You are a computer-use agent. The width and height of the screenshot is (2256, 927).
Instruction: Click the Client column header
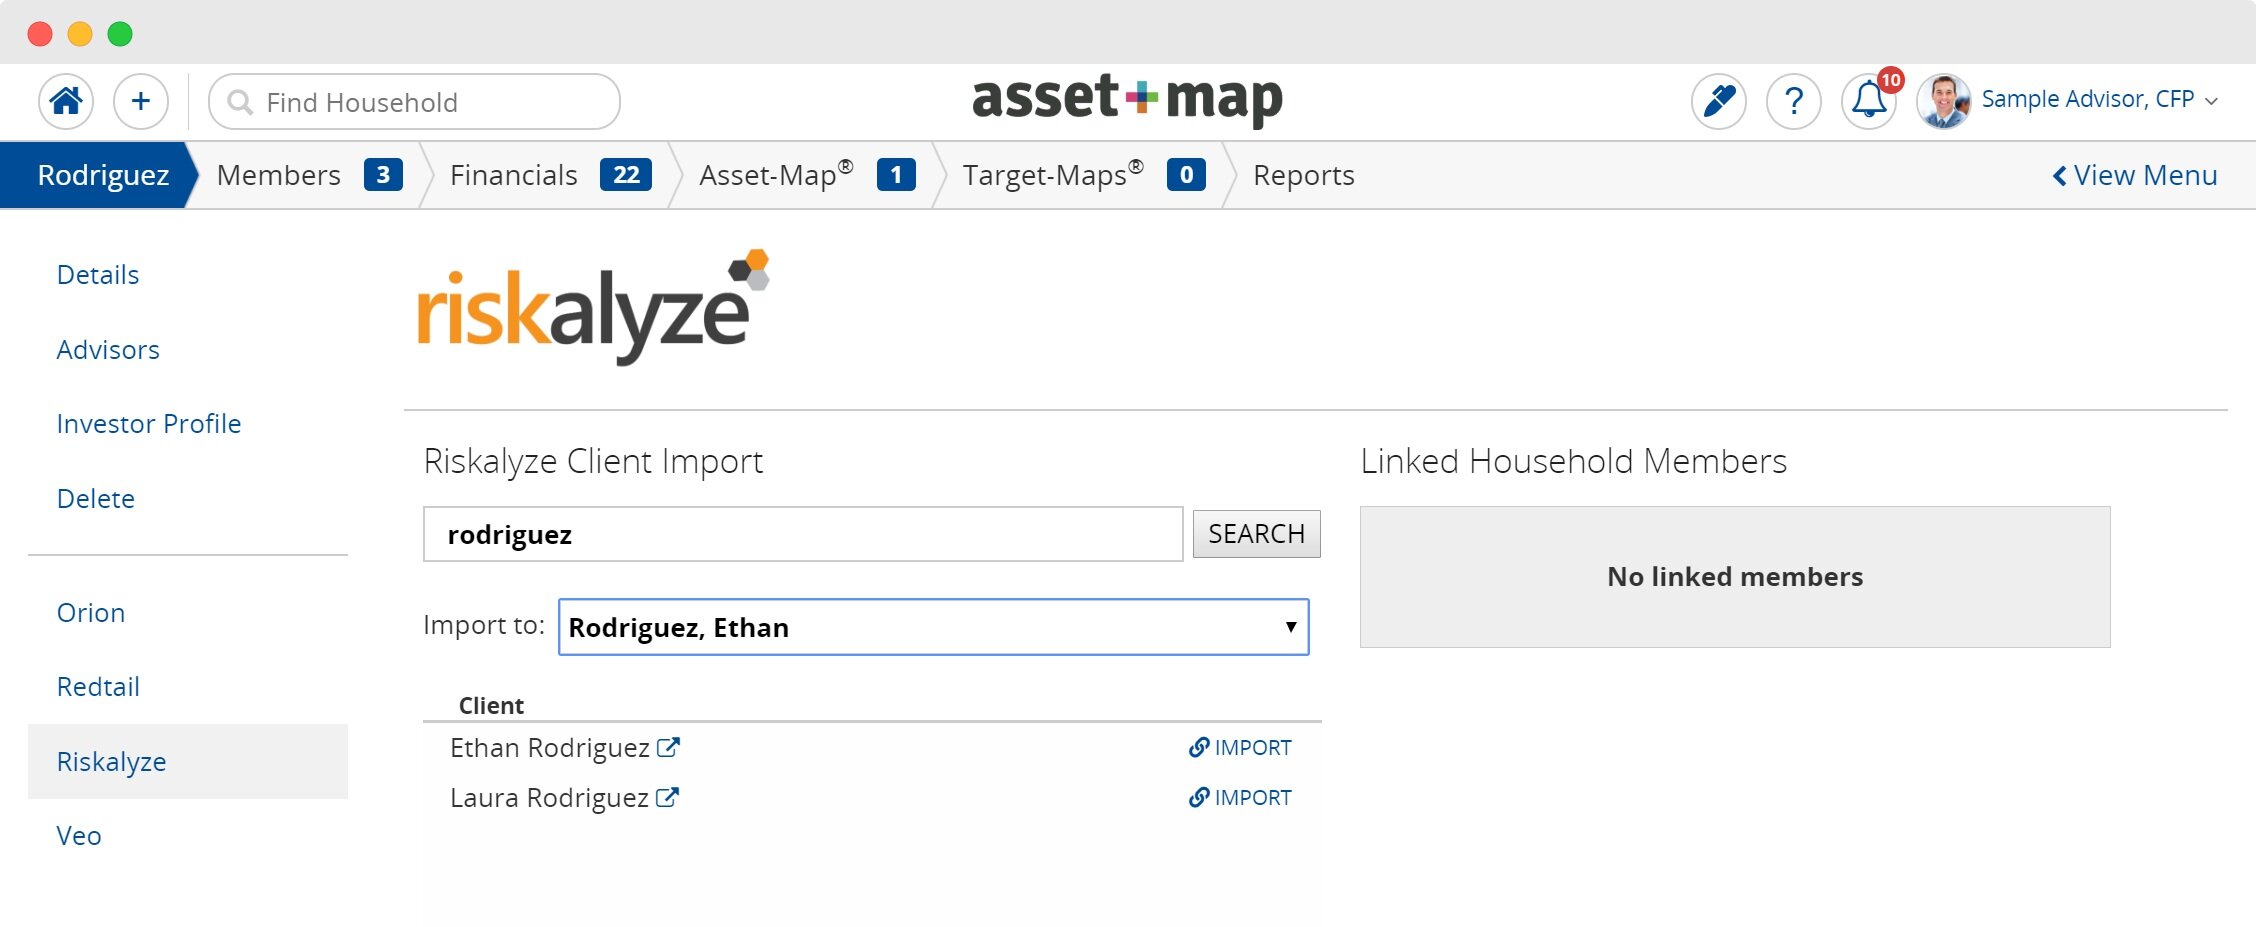coord(491,706)
